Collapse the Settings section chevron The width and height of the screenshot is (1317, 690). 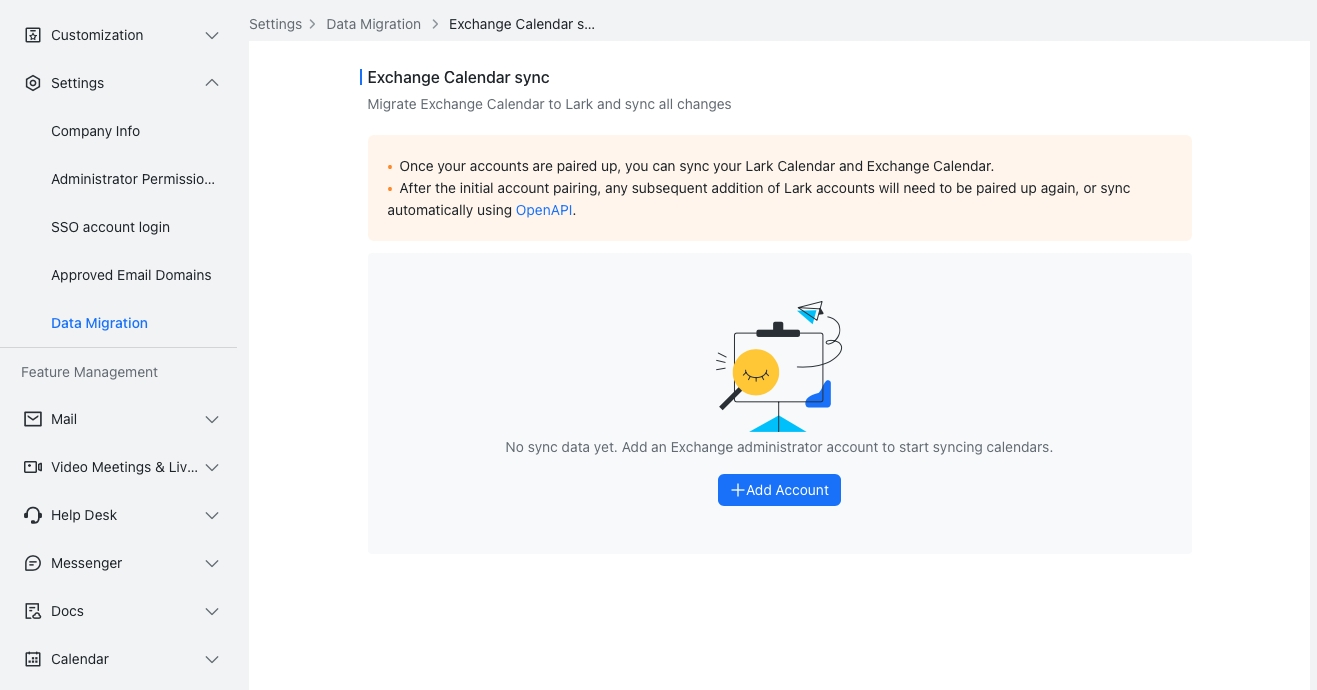[212, 83]
